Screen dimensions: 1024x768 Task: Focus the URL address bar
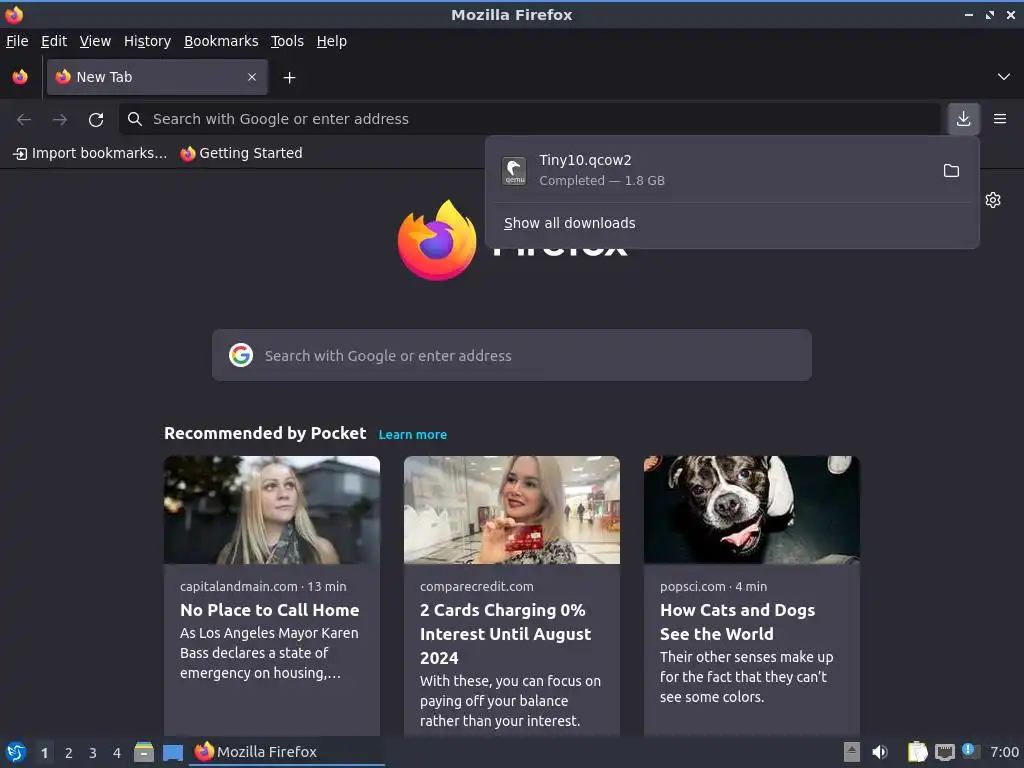530,119
